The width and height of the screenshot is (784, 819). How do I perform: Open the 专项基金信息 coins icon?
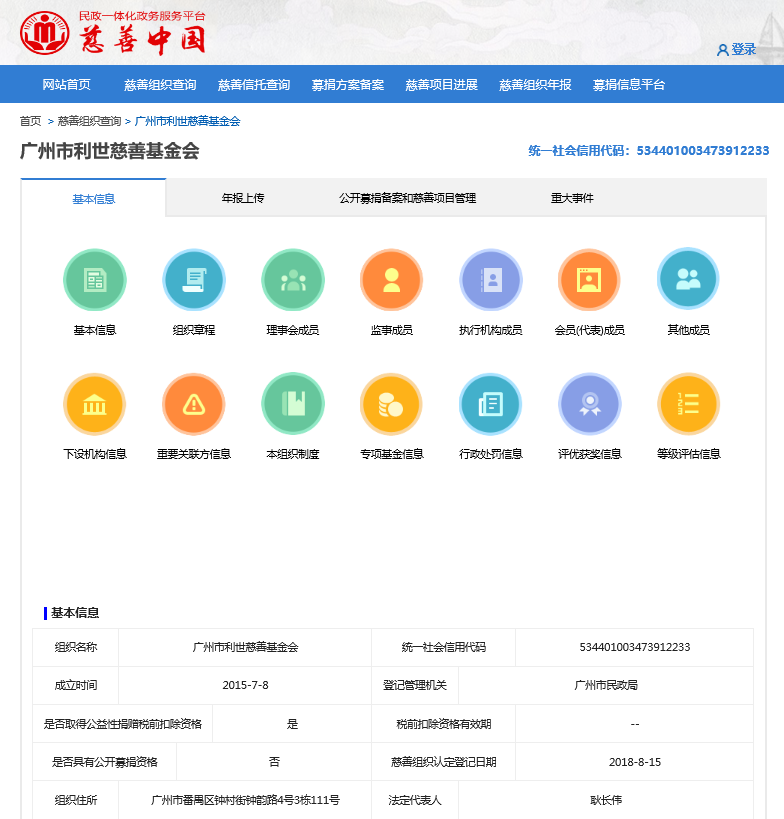tap(391, 404)
